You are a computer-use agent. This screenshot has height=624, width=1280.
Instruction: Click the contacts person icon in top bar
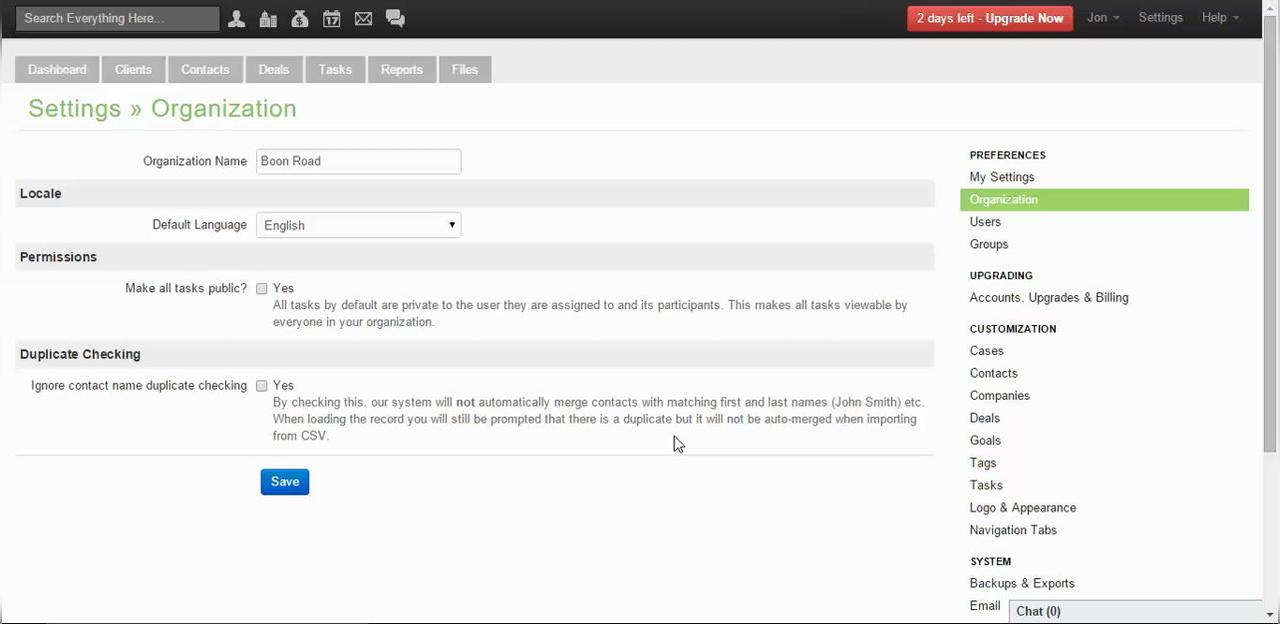(x=236, y=19)
